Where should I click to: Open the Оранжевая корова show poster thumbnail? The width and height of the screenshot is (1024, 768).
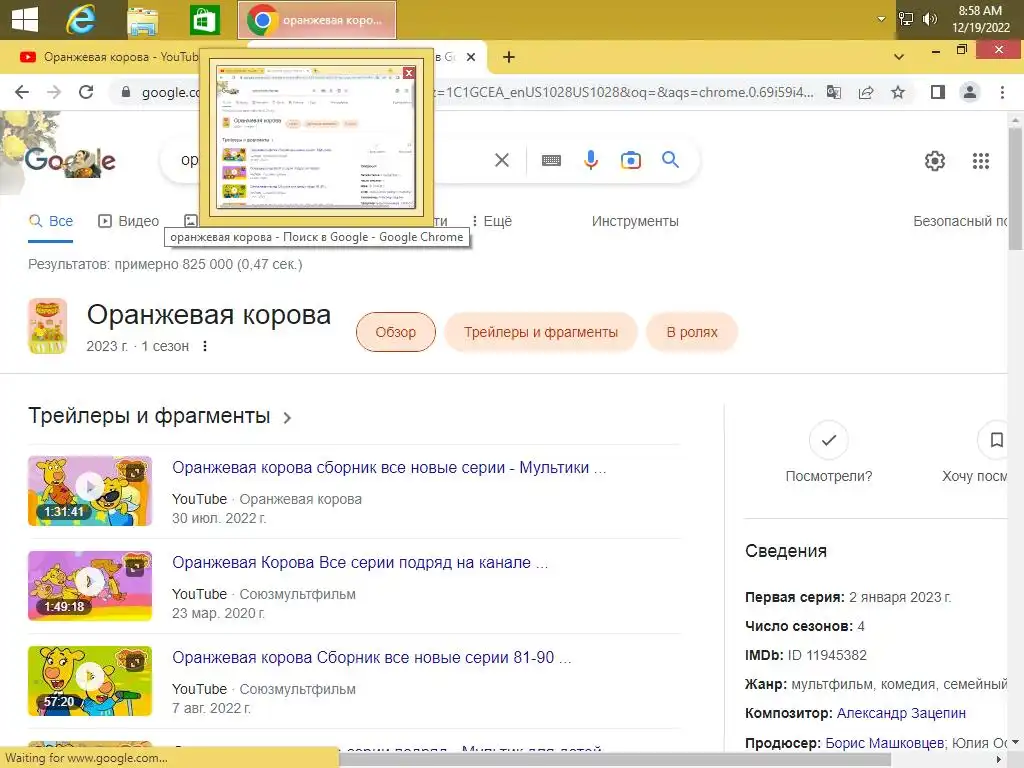[48, 326]
